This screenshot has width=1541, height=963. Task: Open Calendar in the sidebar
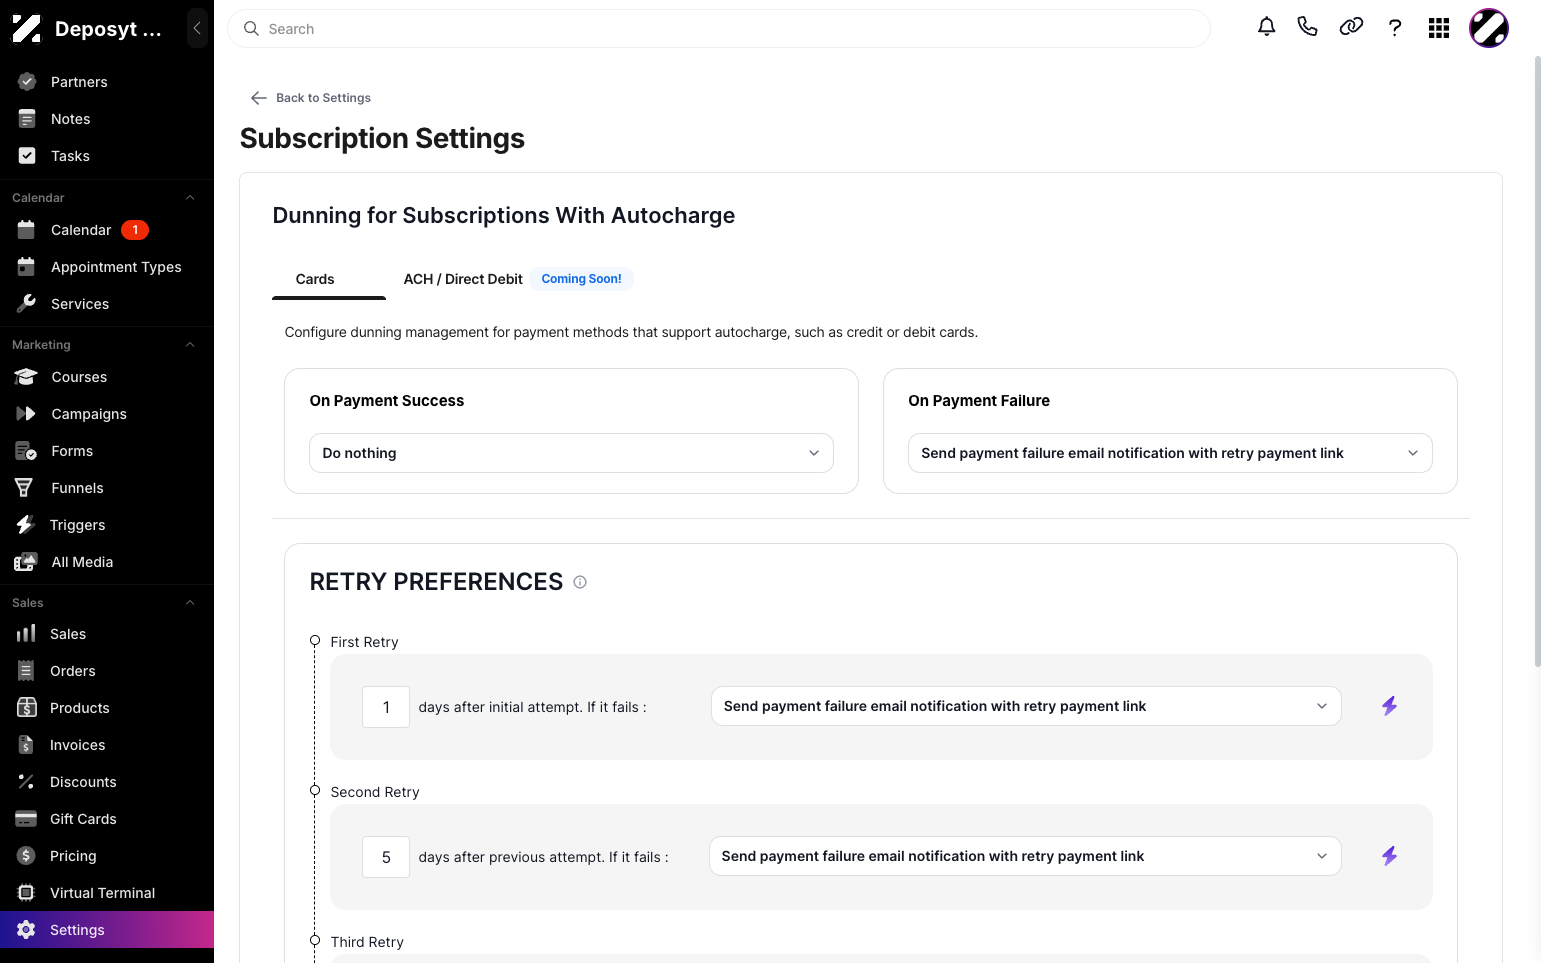[x=107, y=230]
